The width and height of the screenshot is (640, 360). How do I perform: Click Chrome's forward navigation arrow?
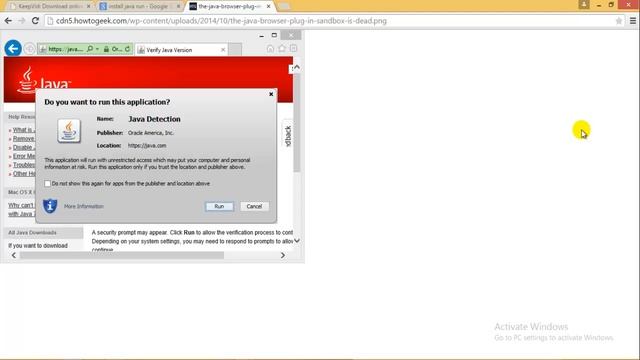point(22,21)
